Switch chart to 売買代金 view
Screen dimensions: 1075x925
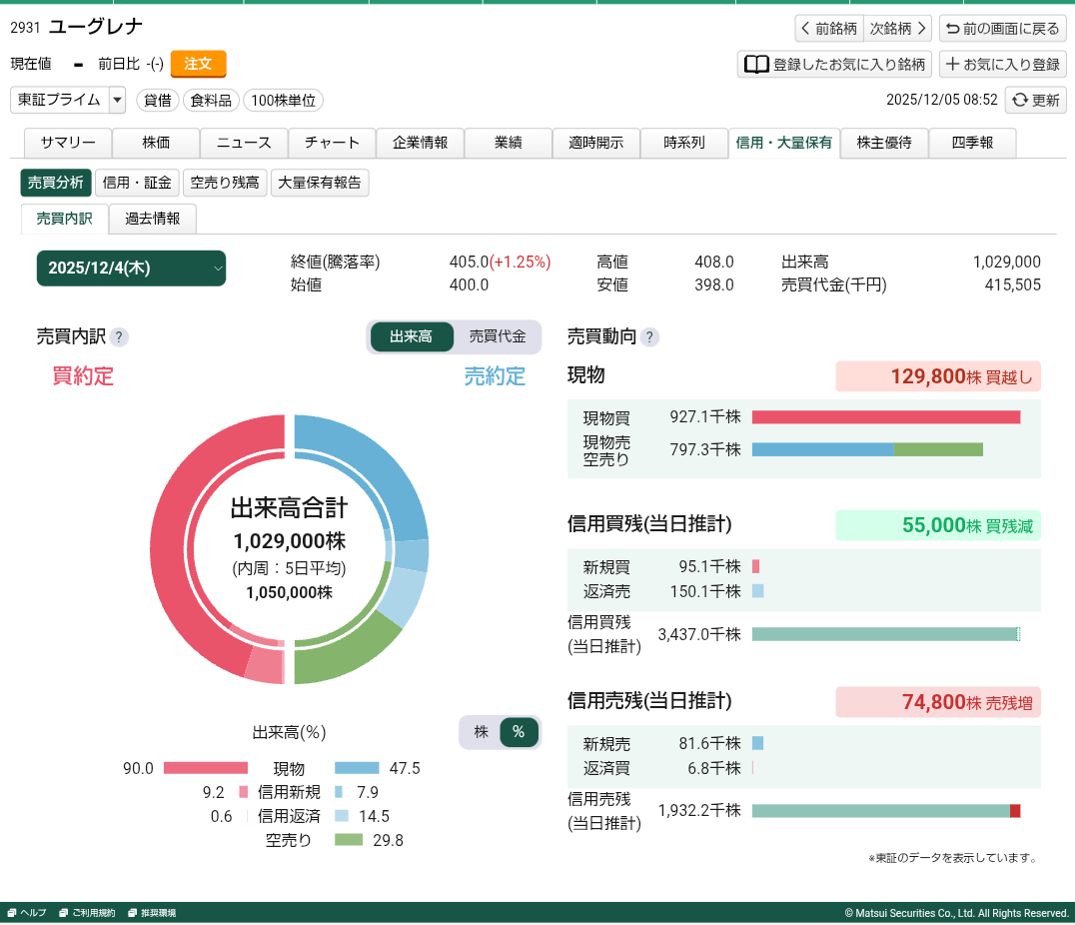[497, 337]
